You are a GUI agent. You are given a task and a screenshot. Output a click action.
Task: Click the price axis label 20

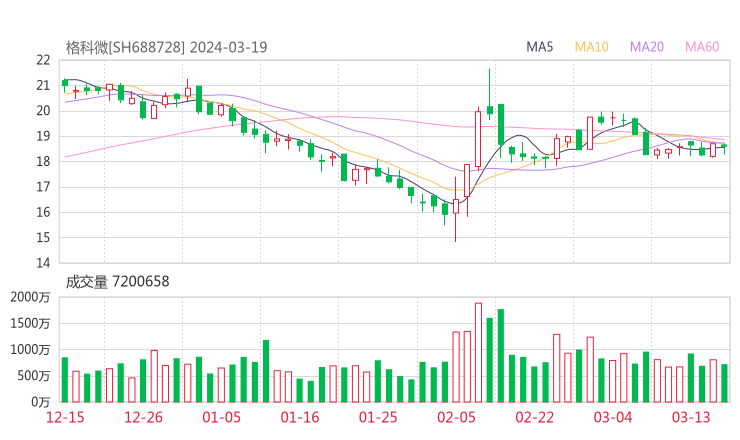[x=43, y=110]
